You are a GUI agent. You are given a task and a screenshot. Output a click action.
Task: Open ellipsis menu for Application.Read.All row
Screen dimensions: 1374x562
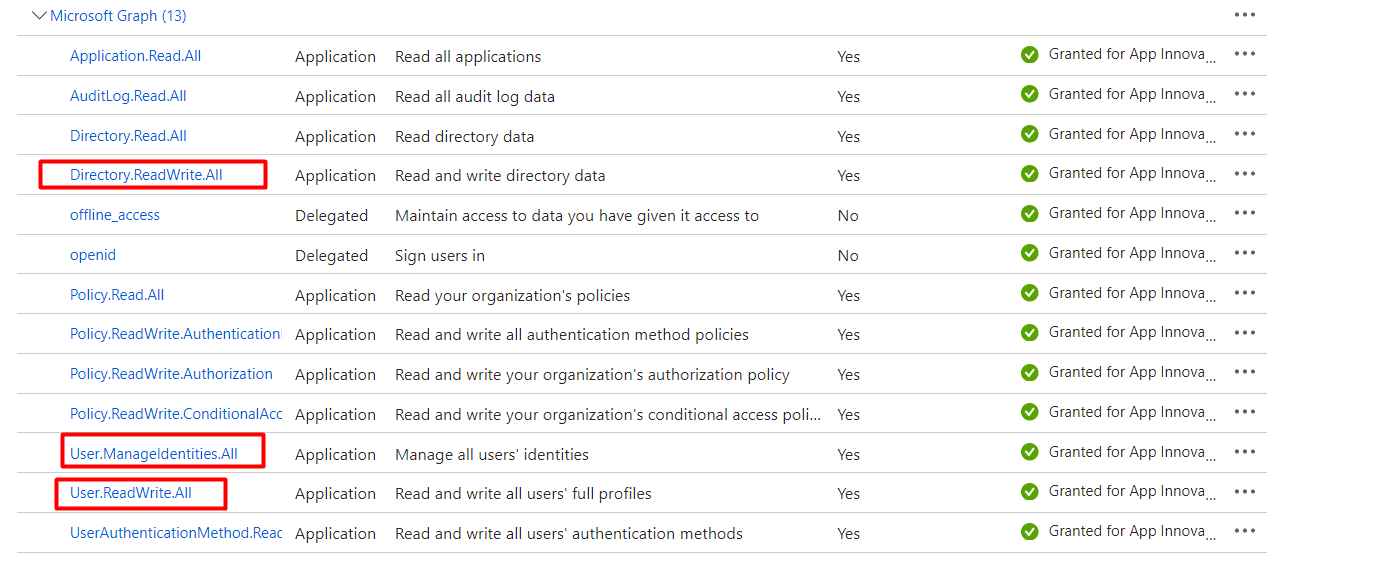click(x=1244, y=55)
